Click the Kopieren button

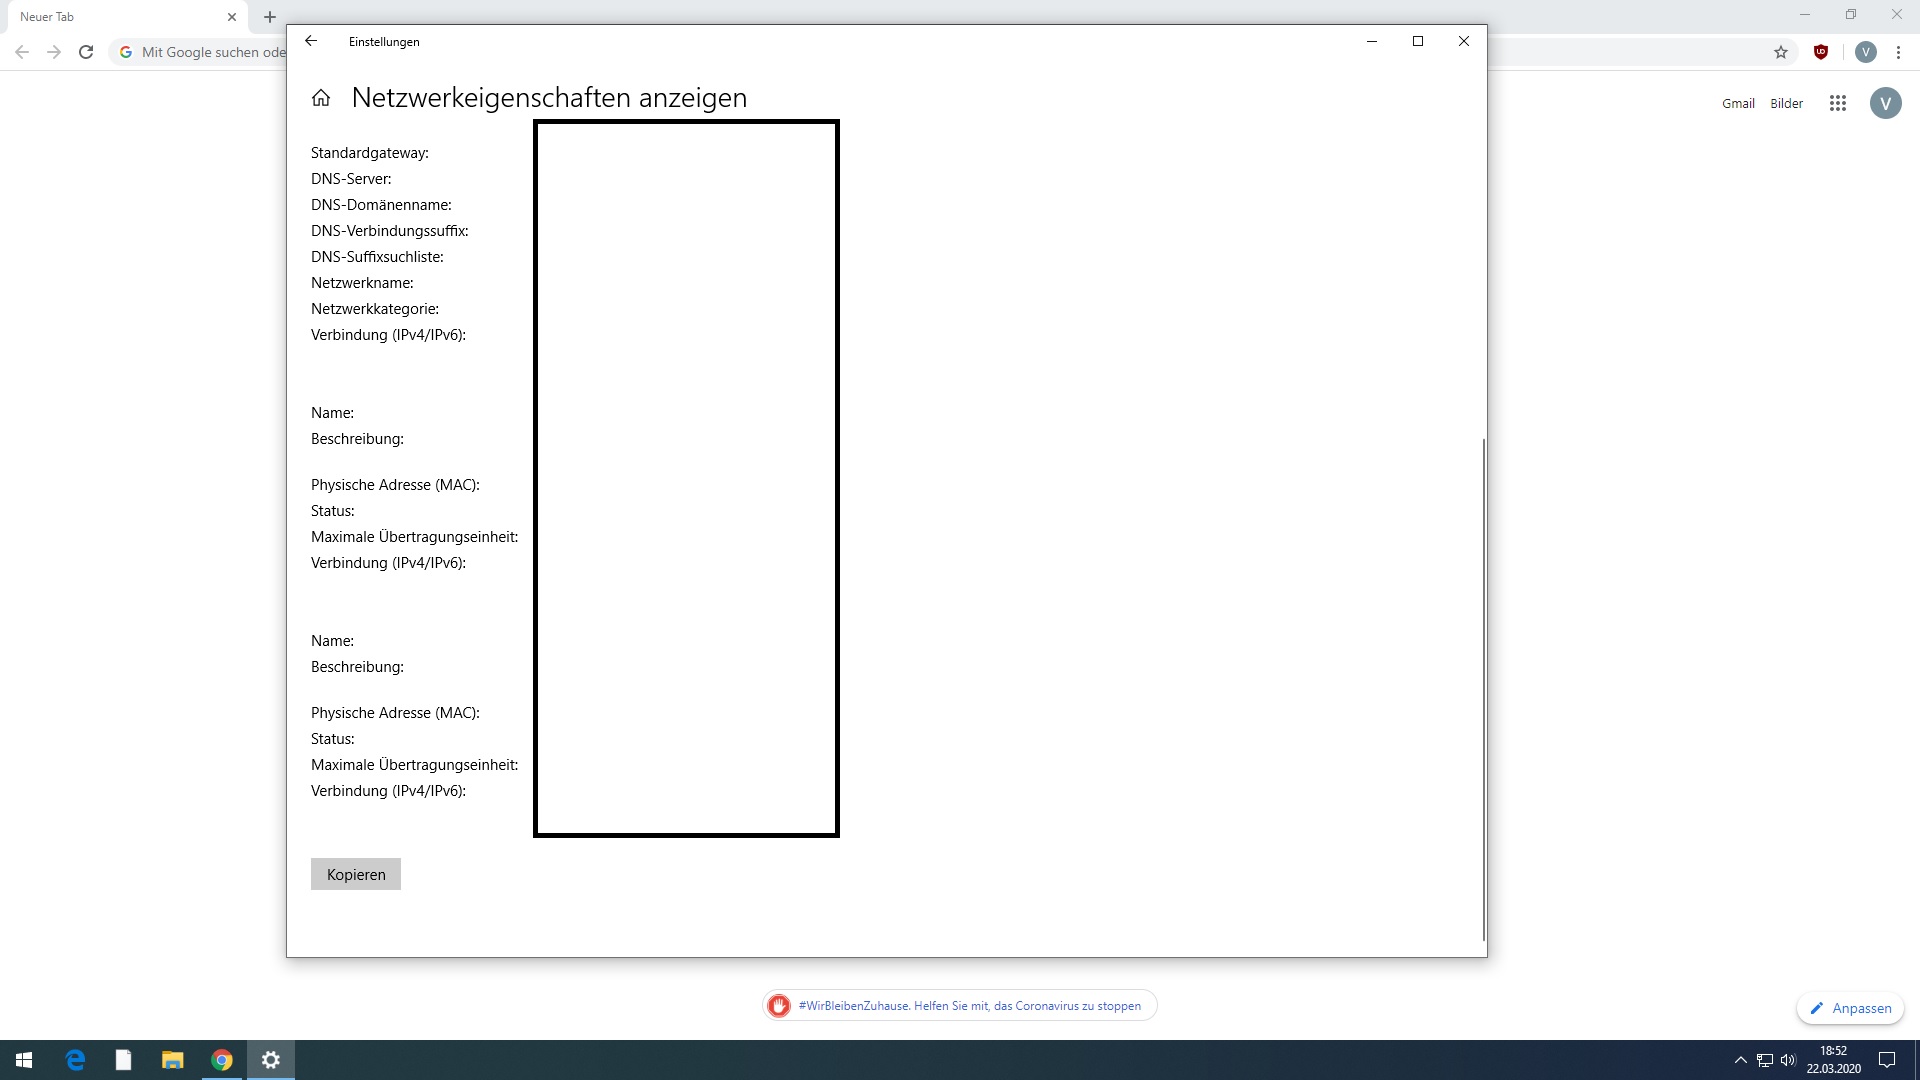[356, 875]
